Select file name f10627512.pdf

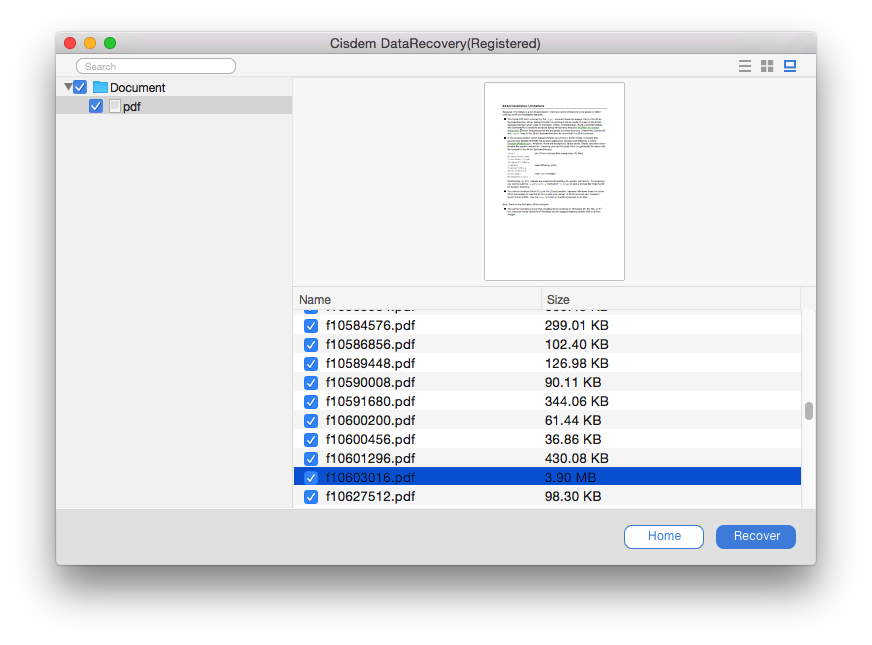[x=370, y=497]
